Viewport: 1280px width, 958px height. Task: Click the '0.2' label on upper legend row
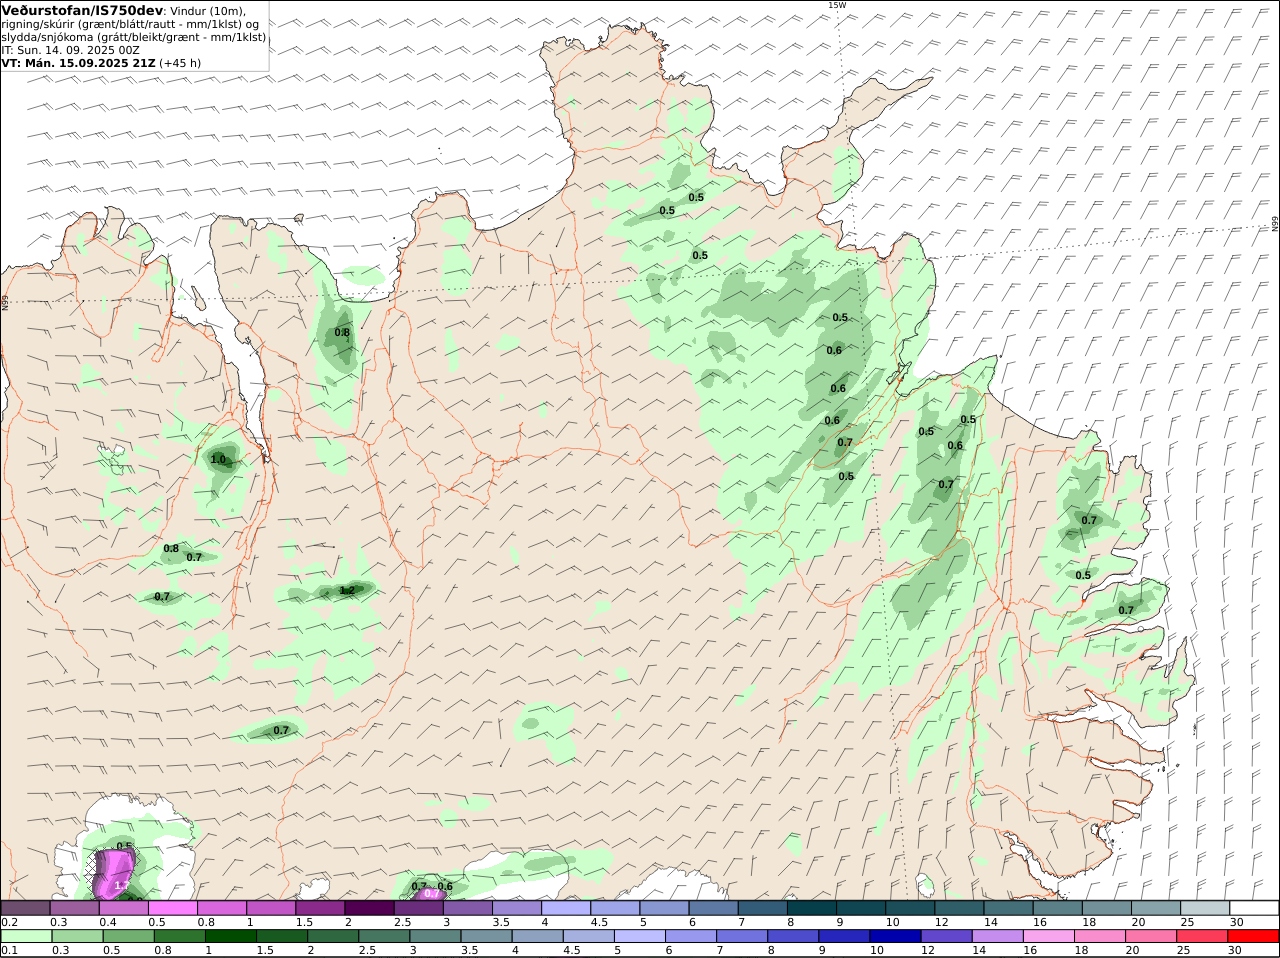pyautogui.click(x=10, y=922)
